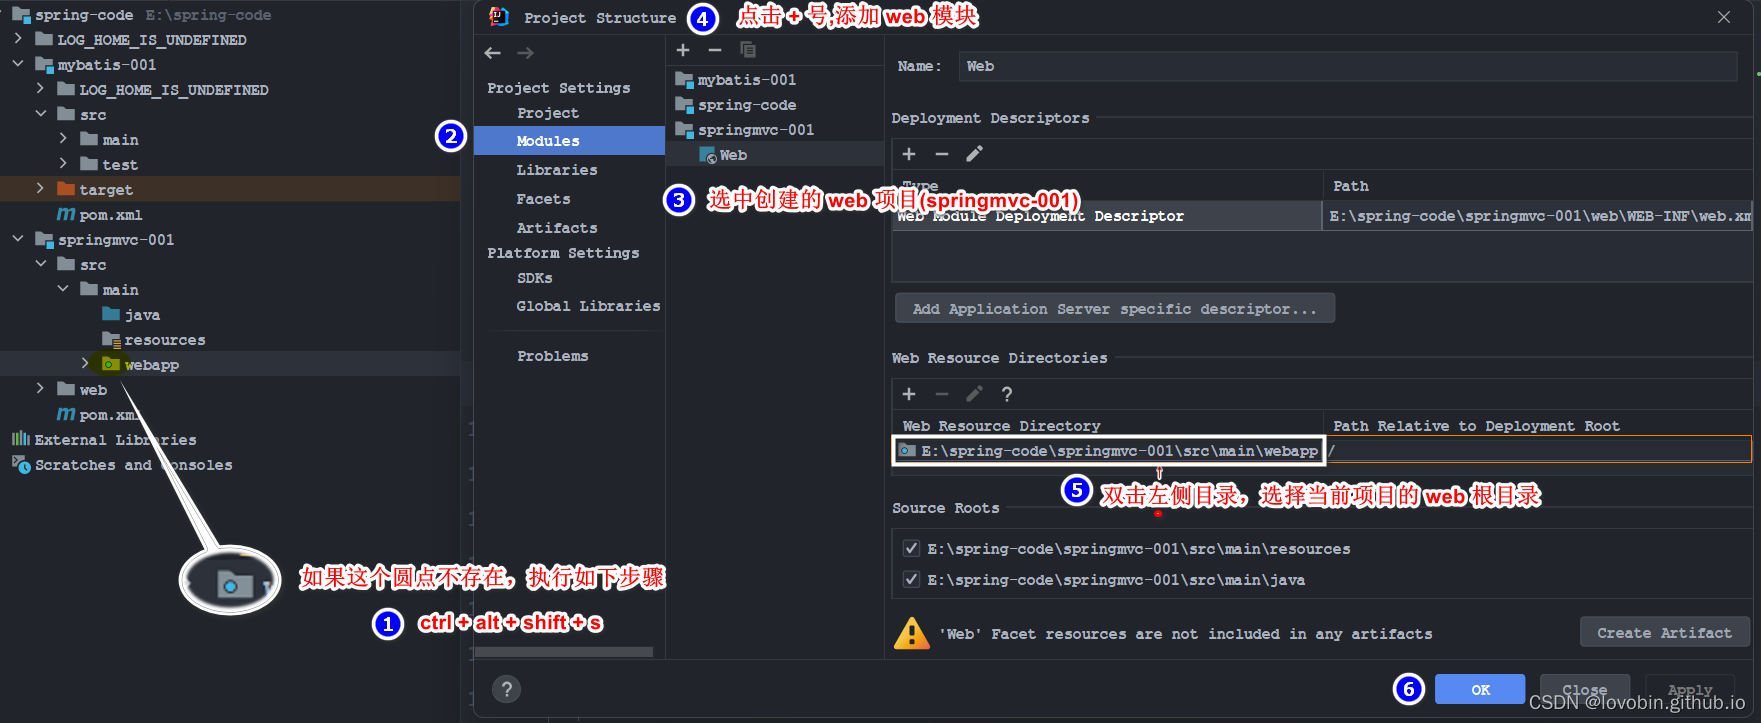Collapse main folder under springmvc-001
This screenshot has height=723, width=1761.
(x=63, y=289)
